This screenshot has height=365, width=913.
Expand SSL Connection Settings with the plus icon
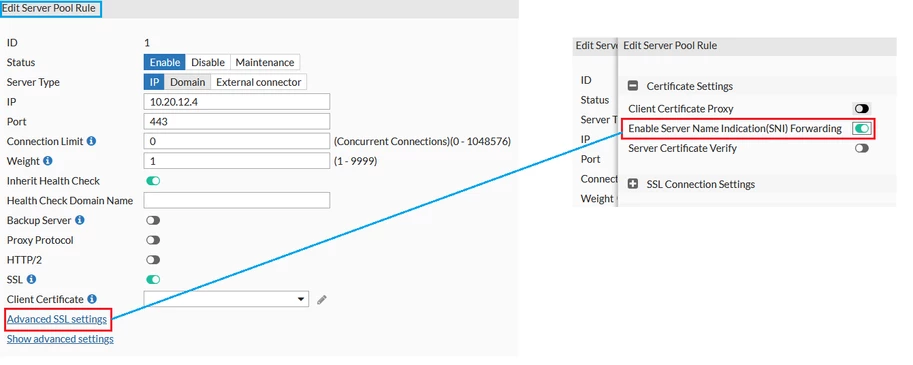[633, 184]
